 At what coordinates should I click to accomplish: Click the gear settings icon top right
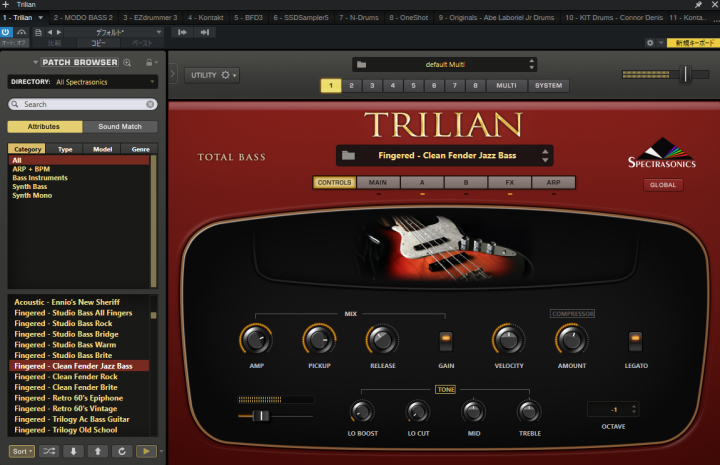click(x=650, y=43)
